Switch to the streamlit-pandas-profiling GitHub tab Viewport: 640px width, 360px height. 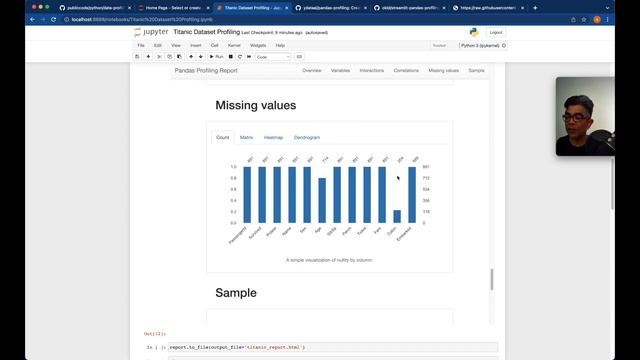(410, 8)
